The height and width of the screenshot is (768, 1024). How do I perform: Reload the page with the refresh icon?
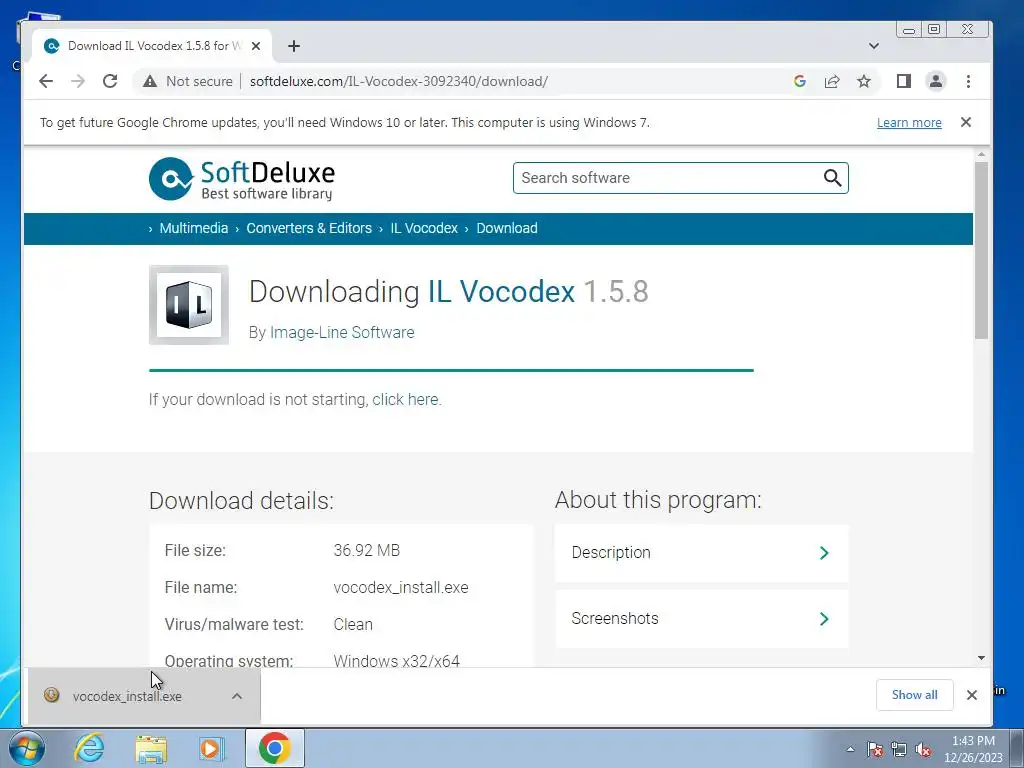(110, 81)
